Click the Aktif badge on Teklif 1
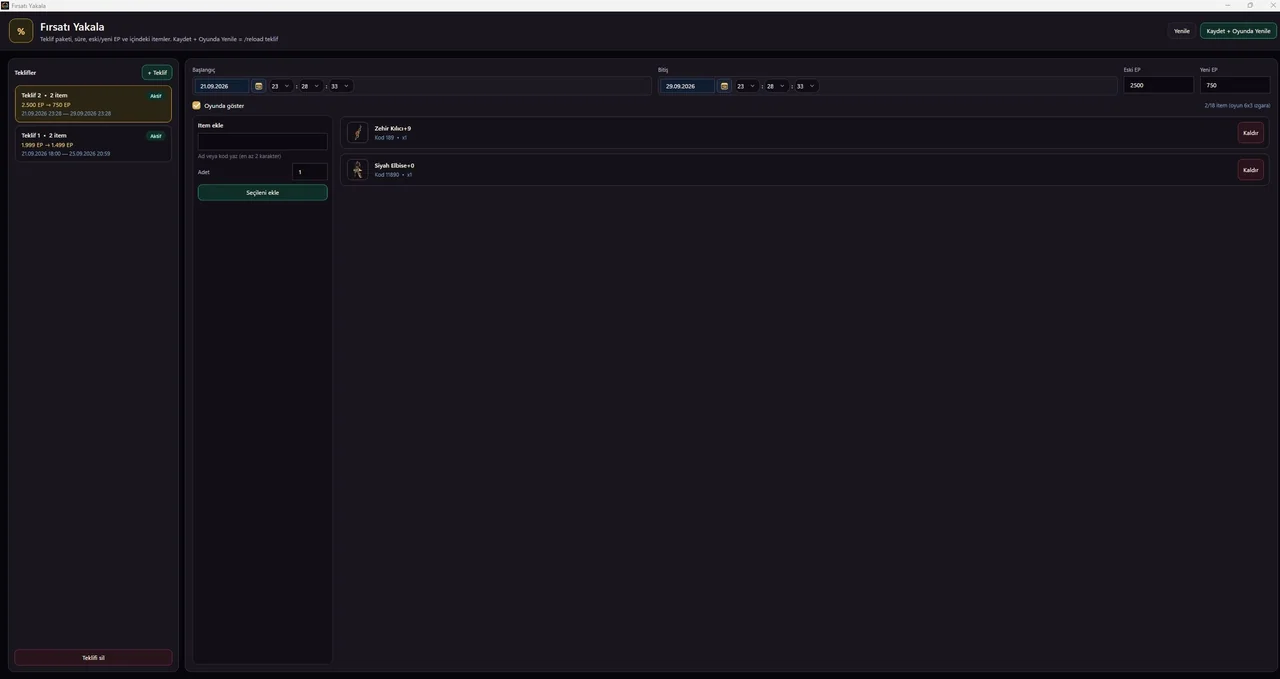The image size is (1280, 679). point(156,136)
